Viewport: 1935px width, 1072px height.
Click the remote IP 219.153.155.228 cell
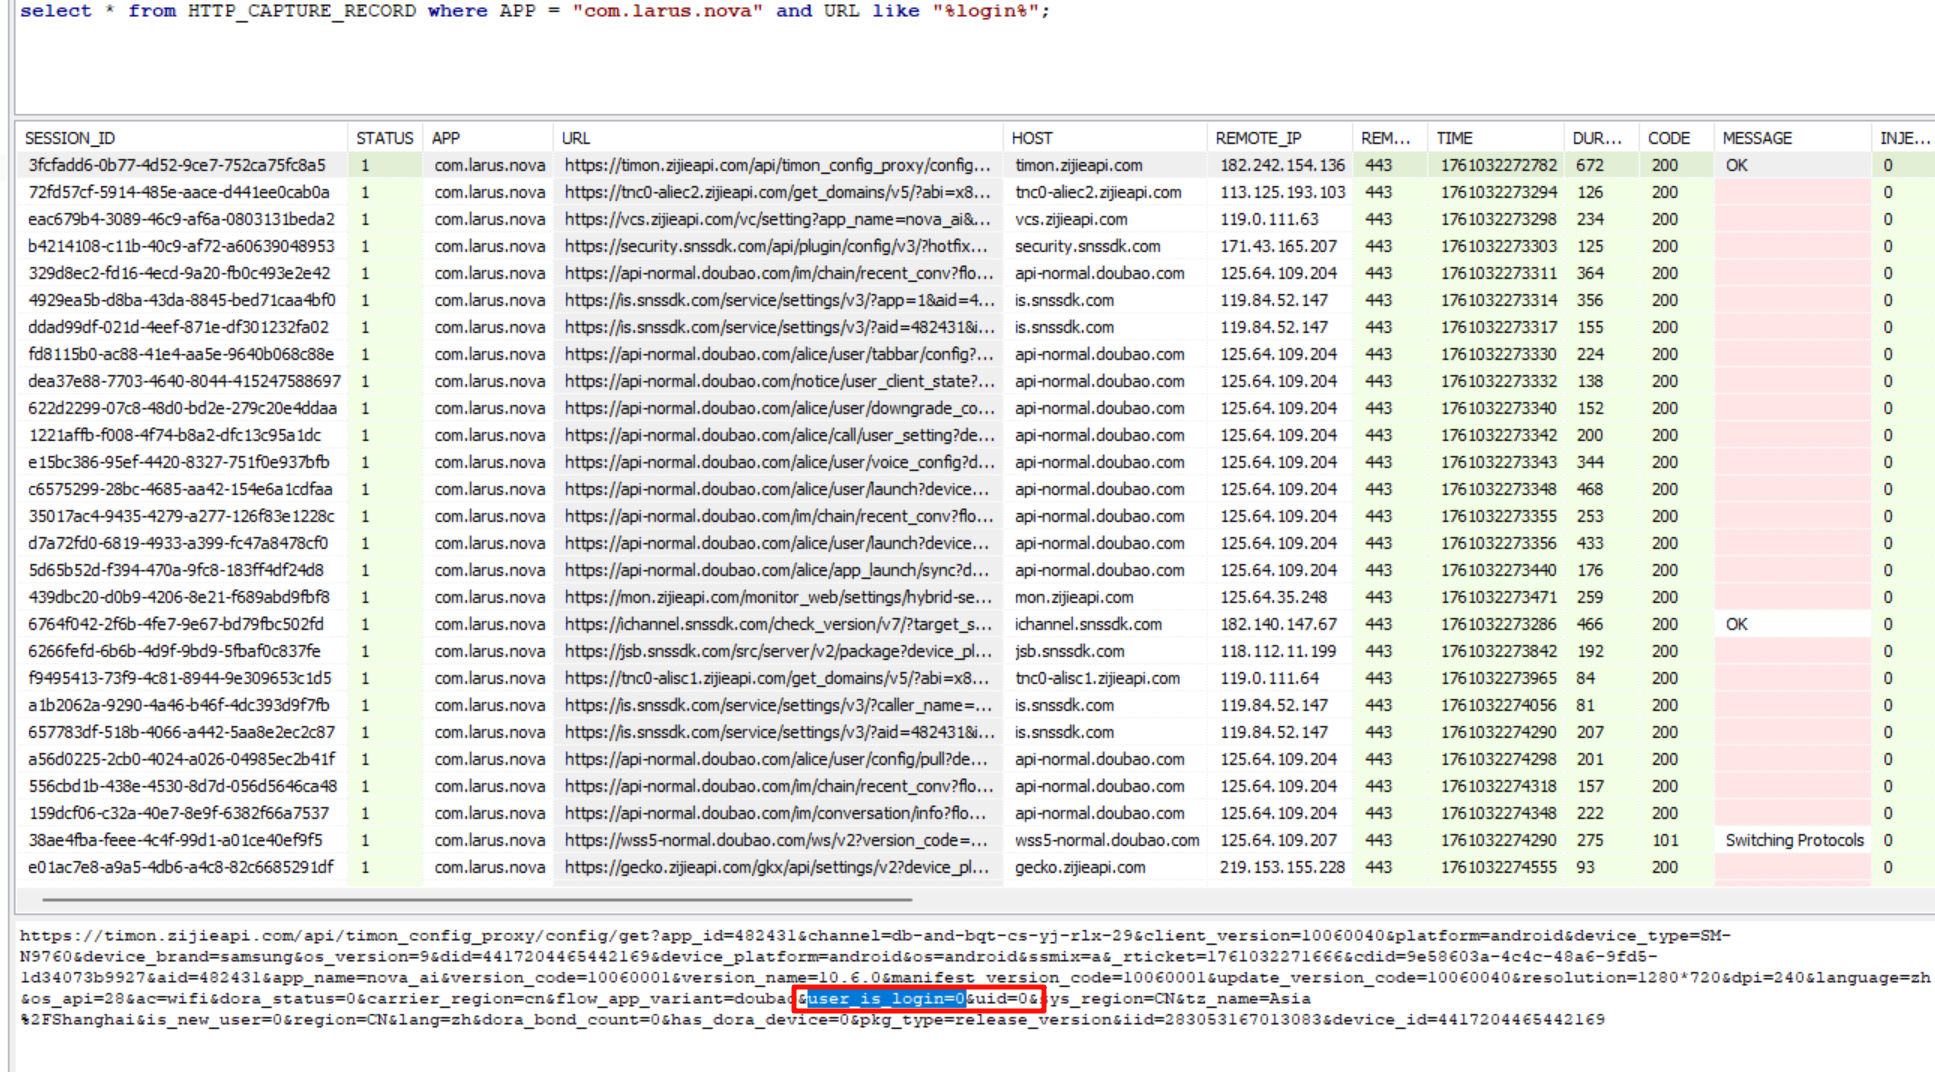(1282, 868)
